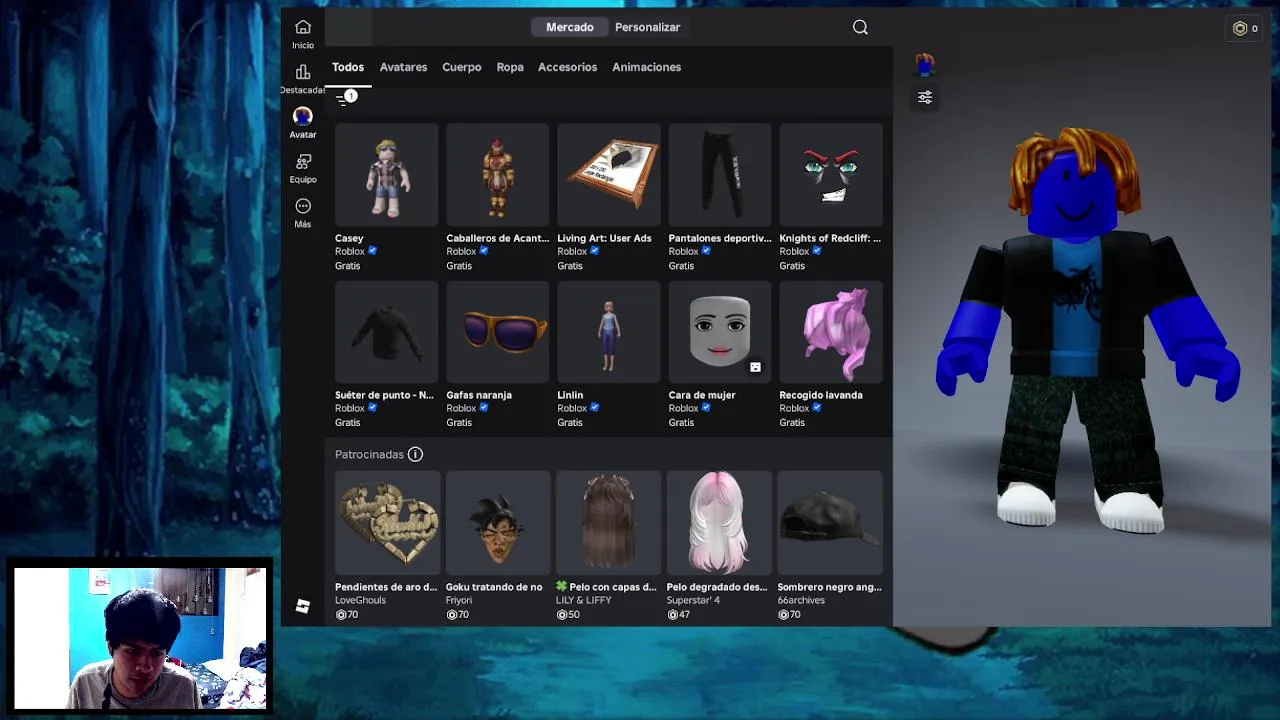Click avatar thumbnail icon above sliders
Image resolution: width=1280 pixels, height=720 pixels.
pos(925,66)
